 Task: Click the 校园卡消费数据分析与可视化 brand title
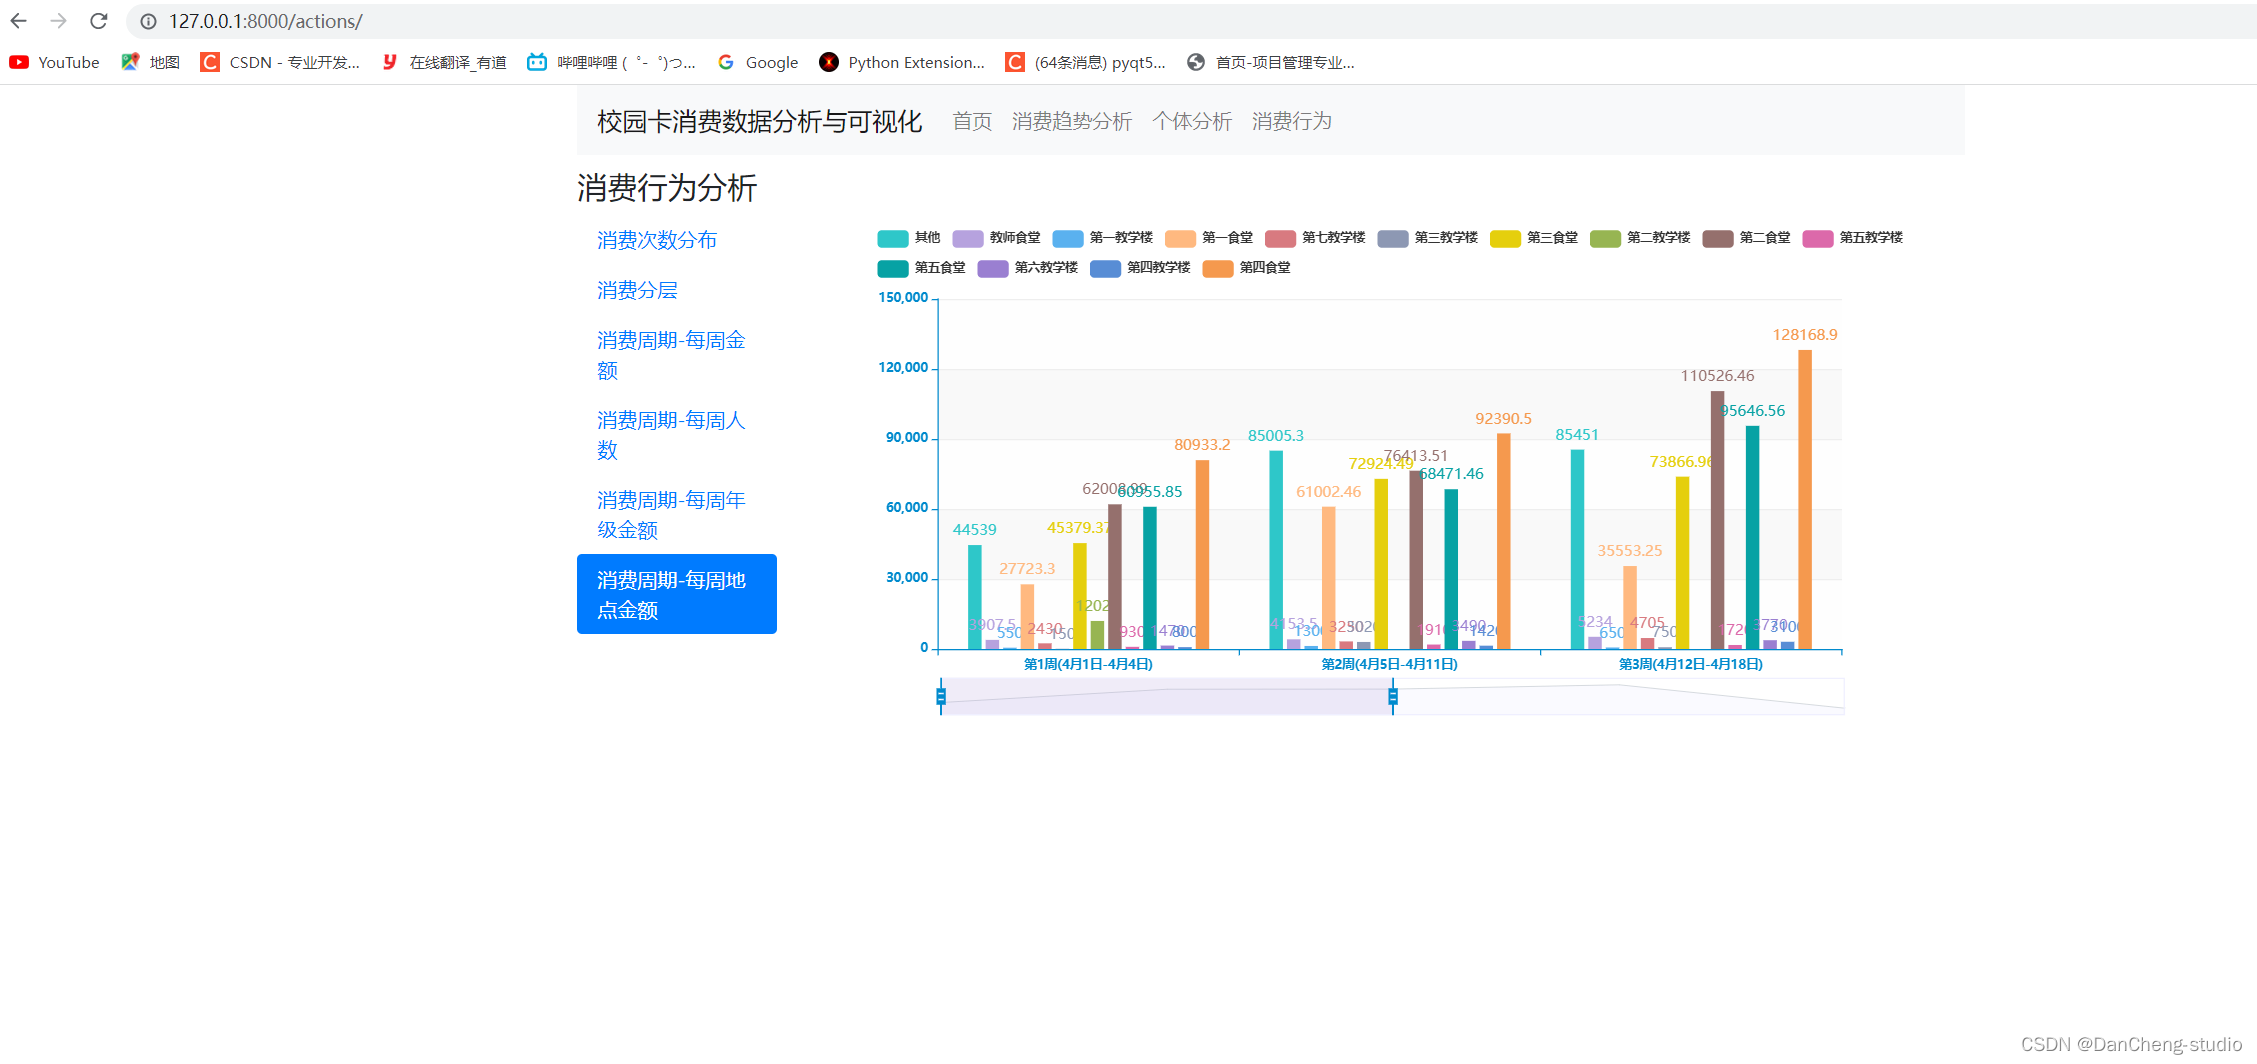click(x=759, y=121)
